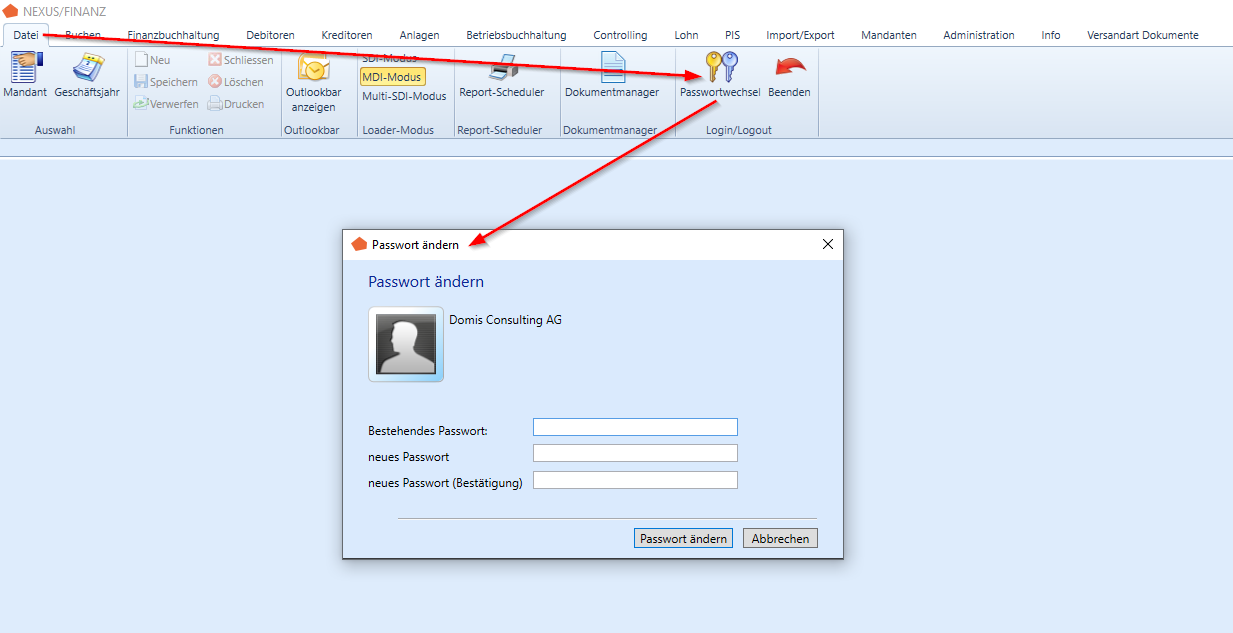Image resolution: width=1233 pixels, height=633 pixels.
Task: Click the Passwortwechsel keys icon
Action: (721, 67)
